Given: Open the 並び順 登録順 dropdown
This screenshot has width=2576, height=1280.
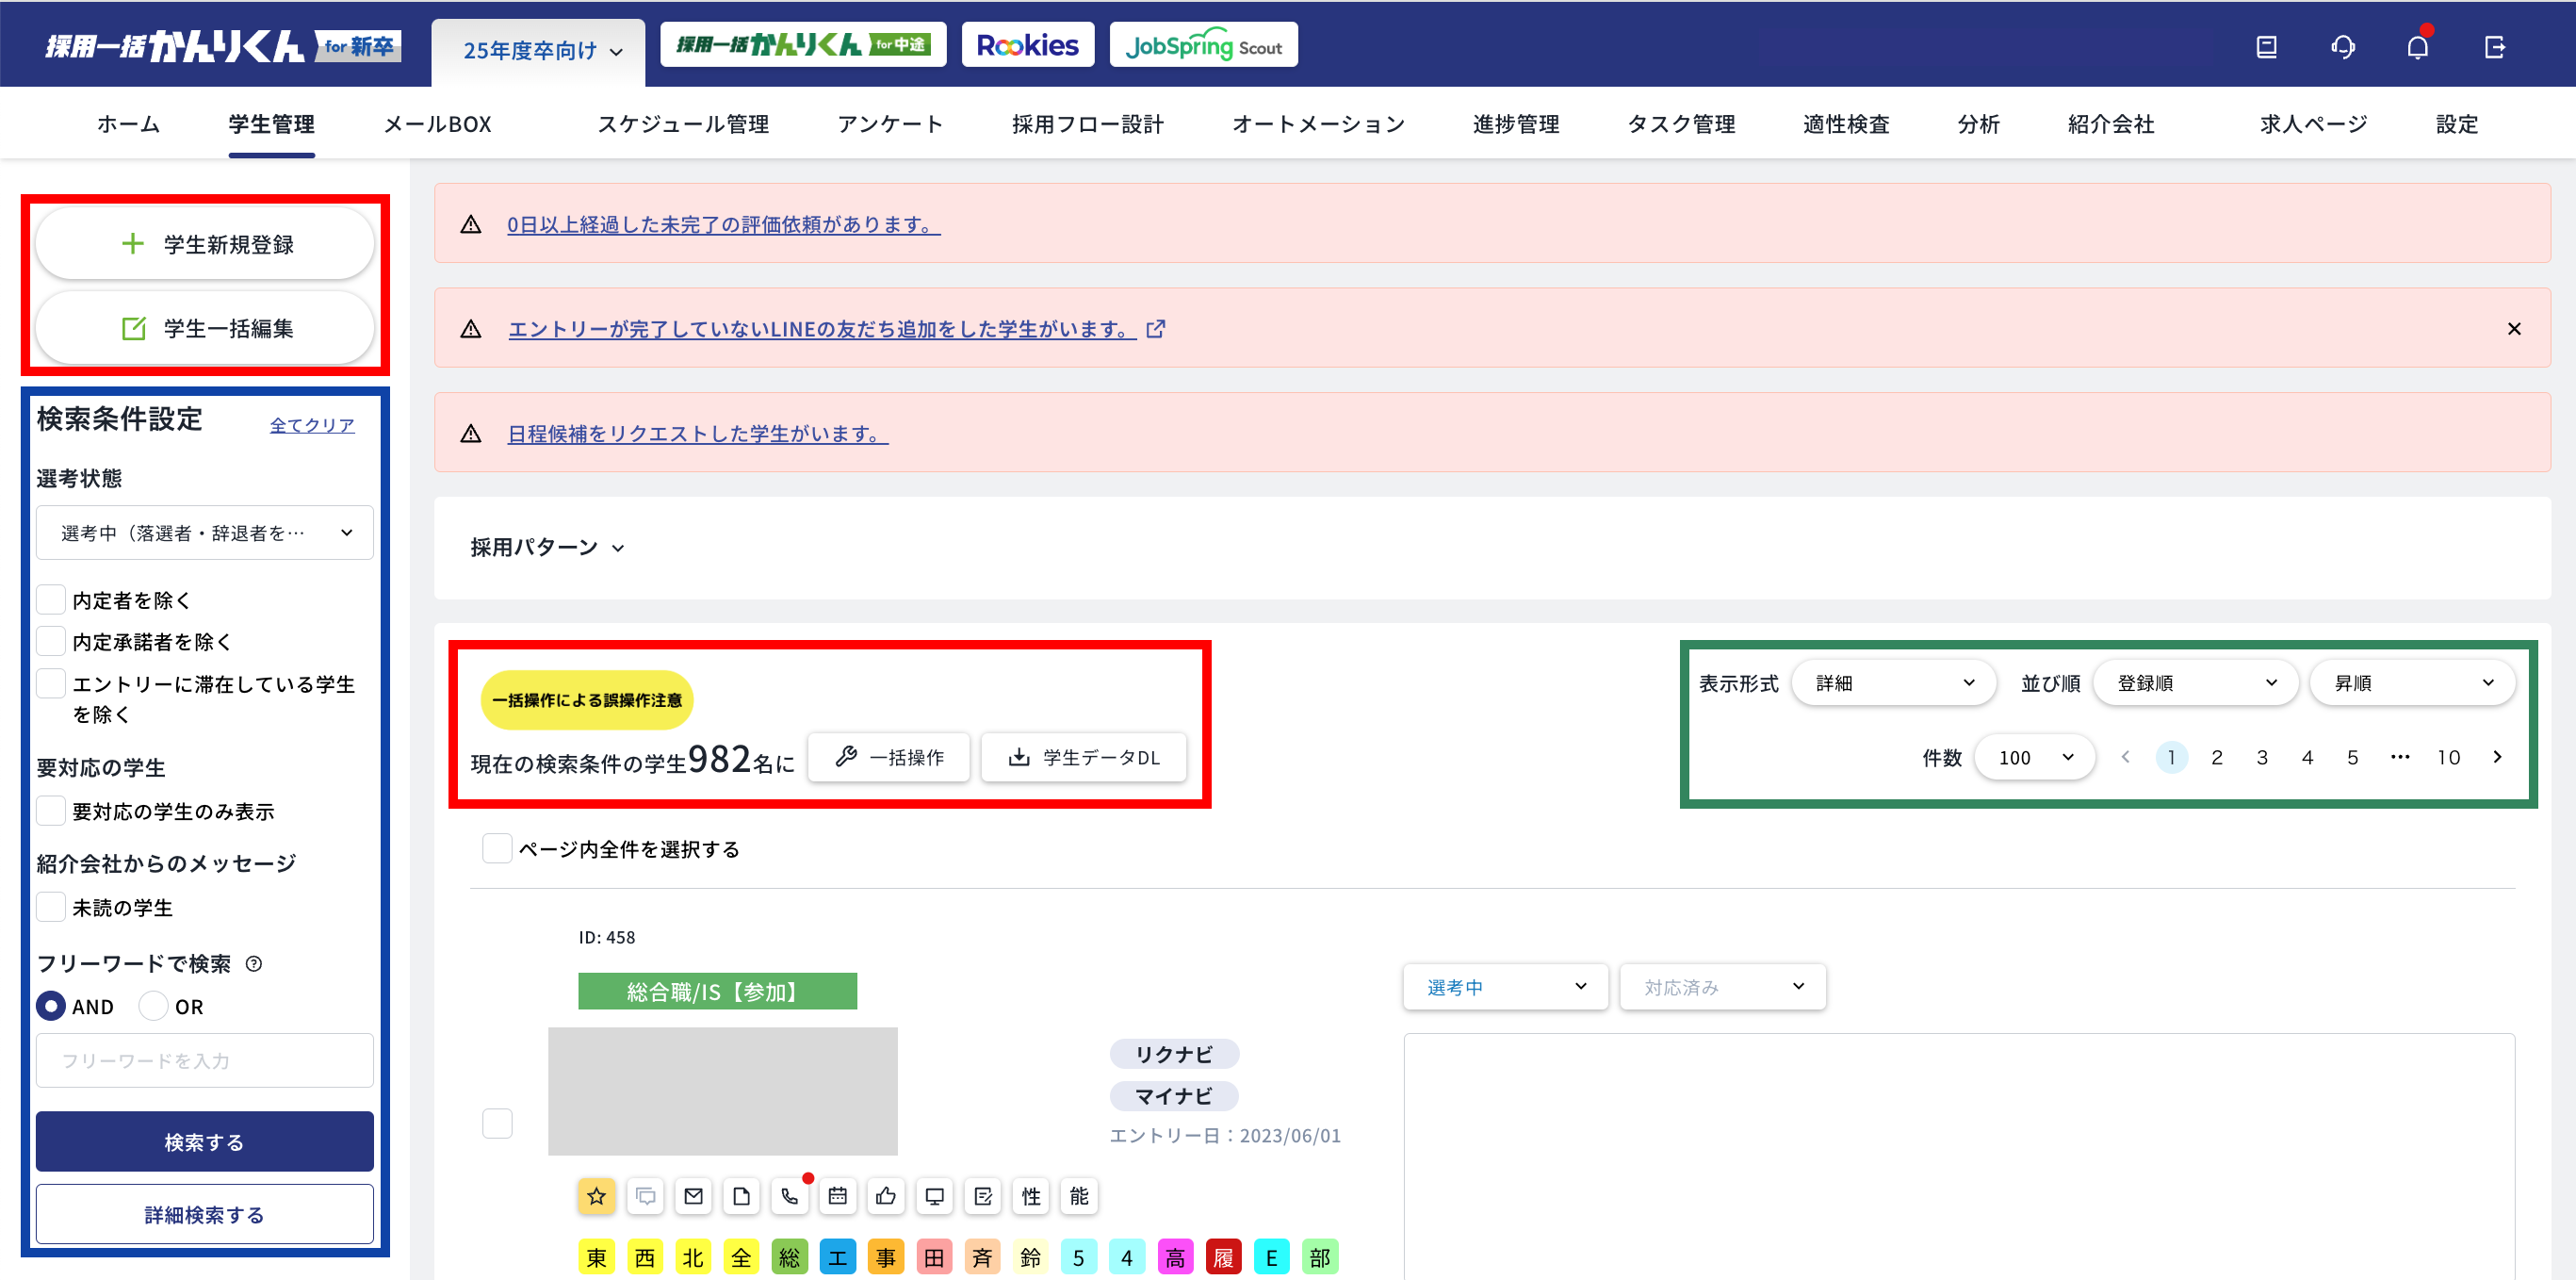Looking at the screenshot, I should (2195, 683).
